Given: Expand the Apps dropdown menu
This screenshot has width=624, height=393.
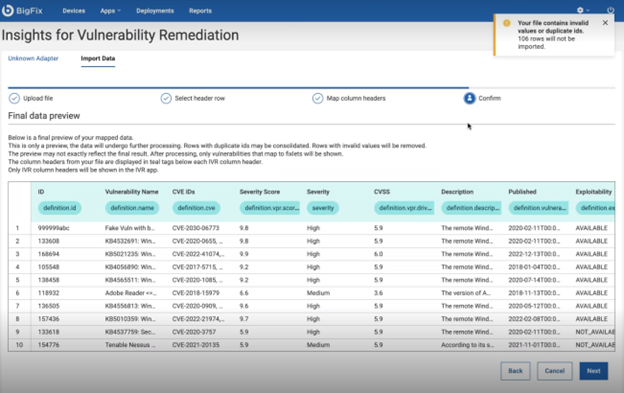Looking at the screenshot, I should (110, 11).
